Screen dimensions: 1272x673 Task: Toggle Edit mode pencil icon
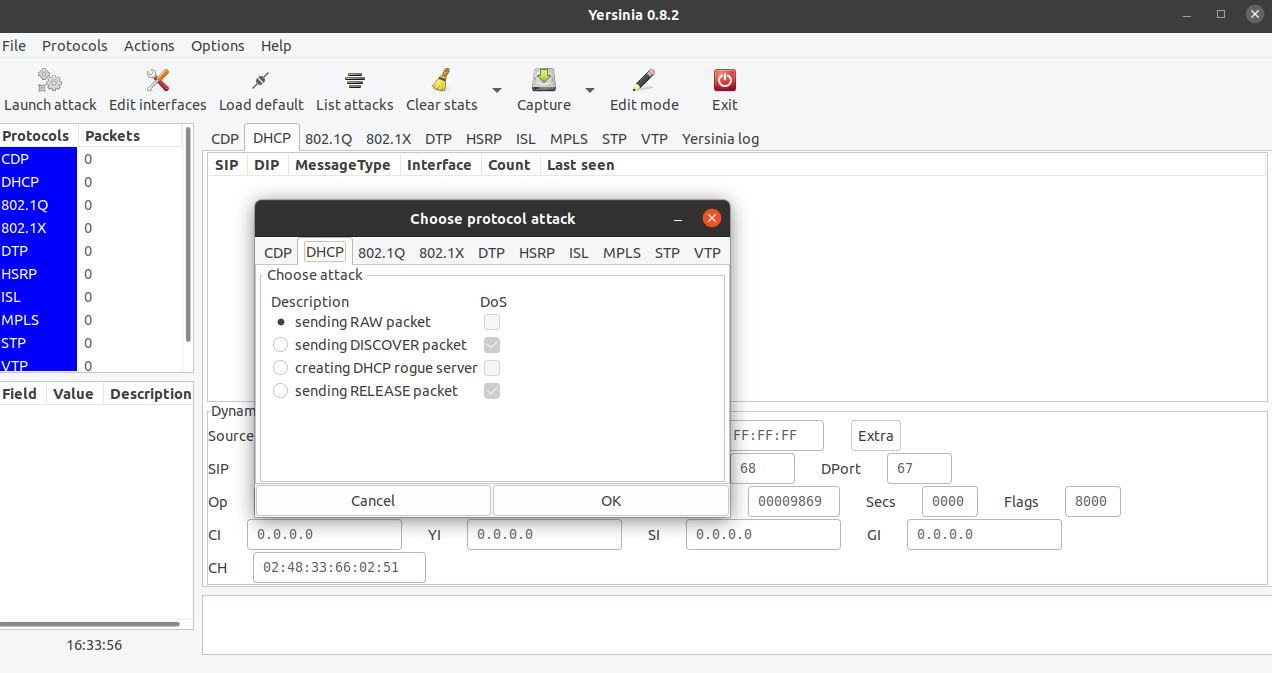644,80
